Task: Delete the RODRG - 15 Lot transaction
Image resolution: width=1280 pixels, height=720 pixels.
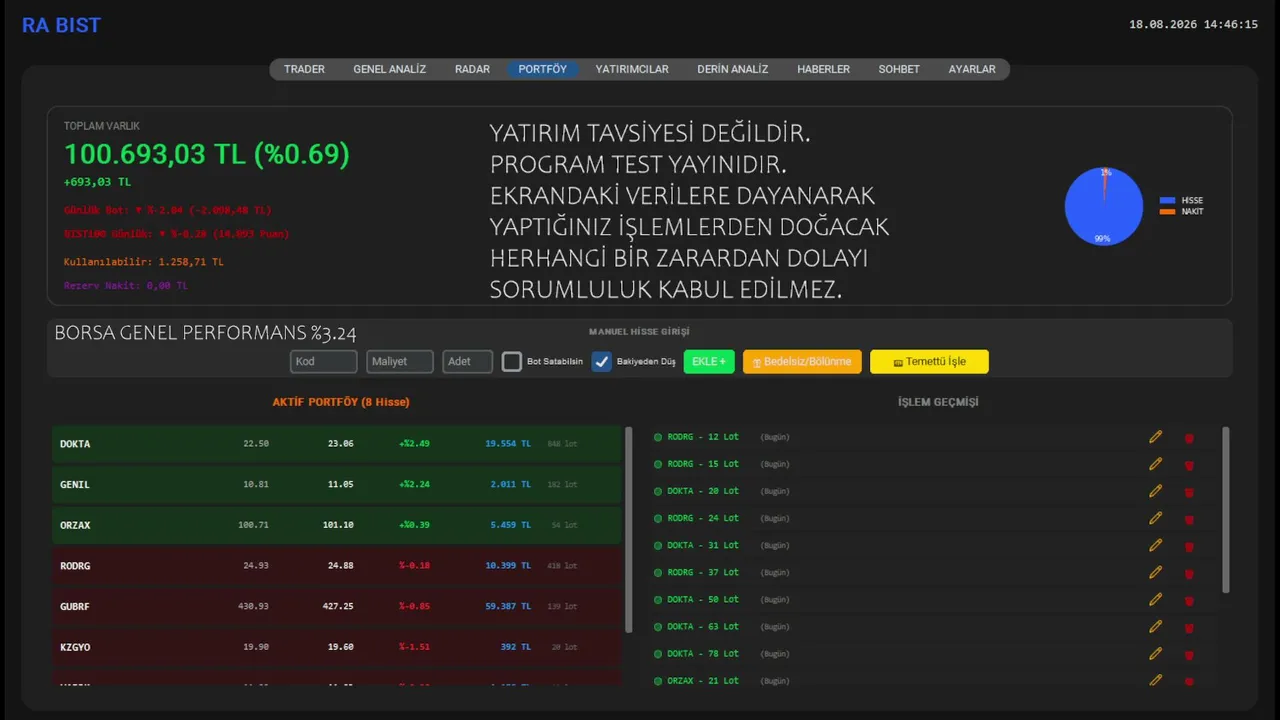Action: pos(1189,465)
